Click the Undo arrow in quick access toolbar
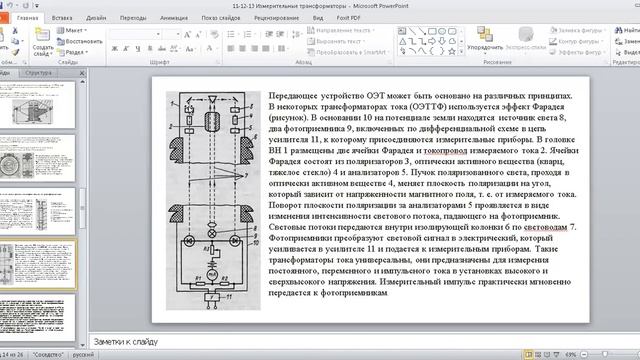 pos(10,6)
